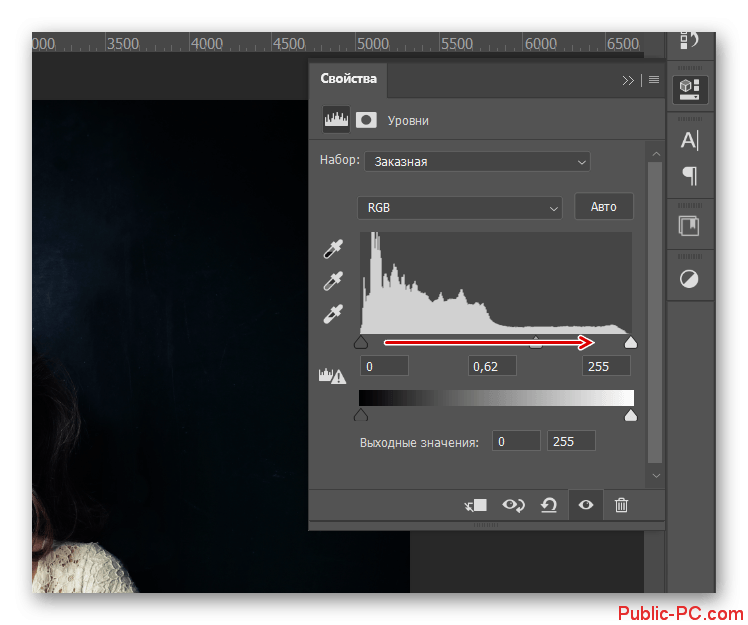Reset adjustment to defaults icon

click(x=549, y=505)
